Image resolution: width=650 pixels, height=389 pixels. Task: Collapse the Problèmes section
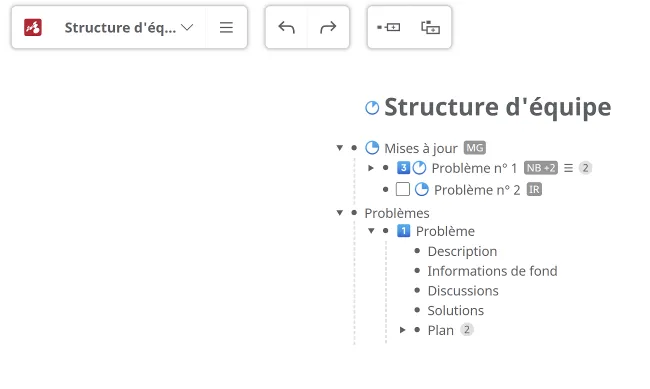[340, 213]
